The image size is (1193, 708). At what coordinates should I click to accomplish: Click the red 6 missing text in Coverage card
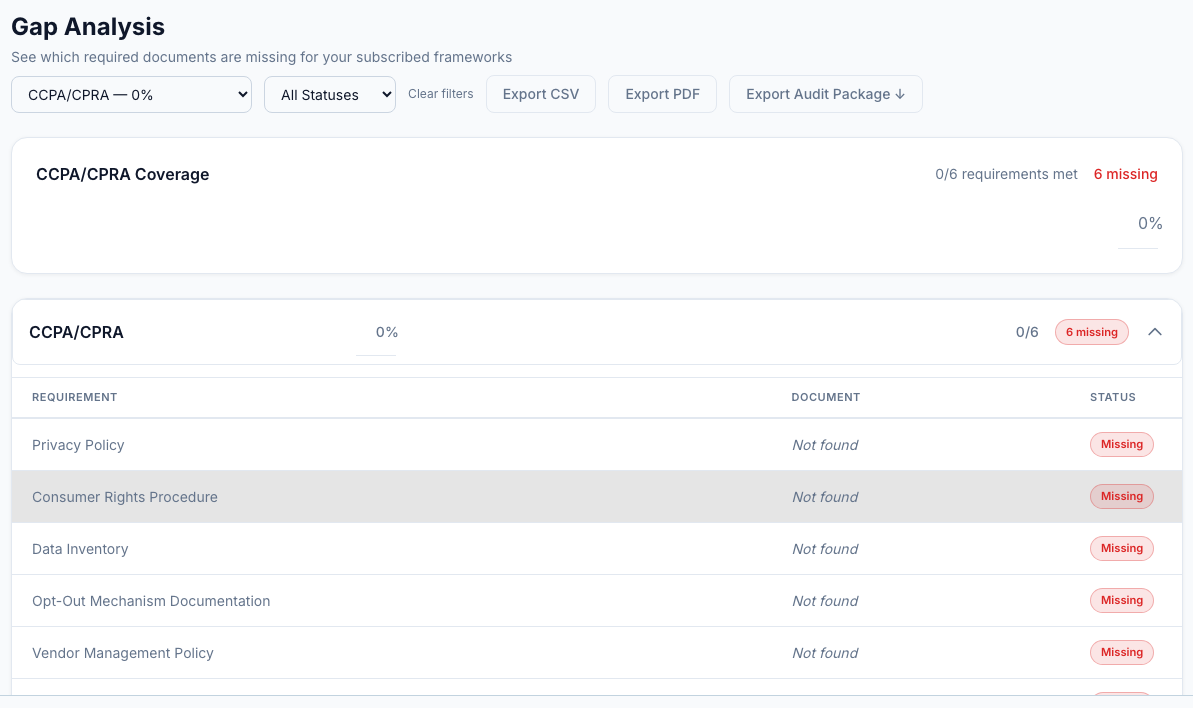(x=1125, y=174)
